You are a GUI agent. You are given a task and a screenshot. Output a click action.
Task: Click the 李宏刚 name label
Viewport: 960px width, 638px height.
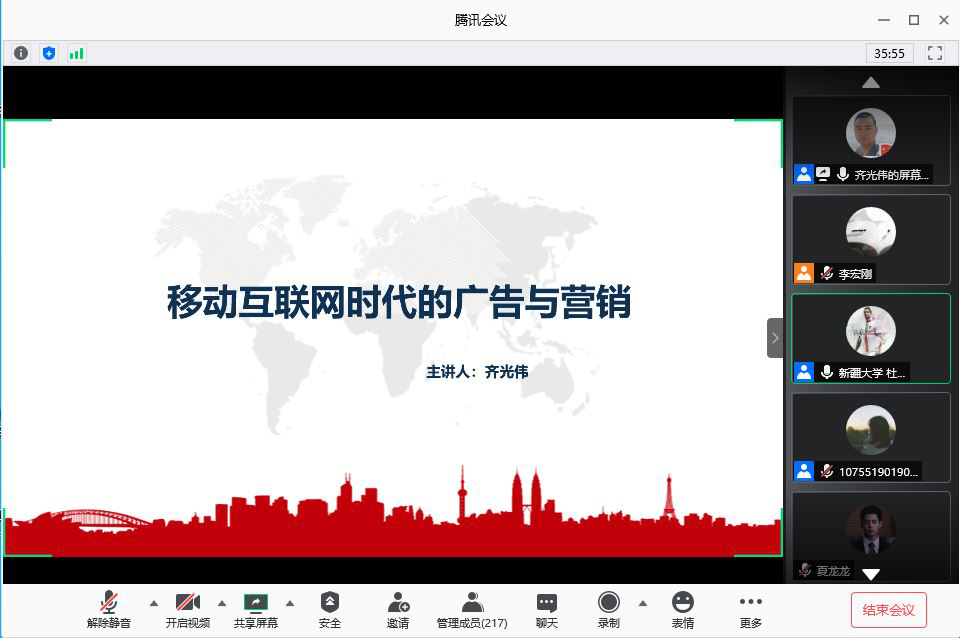[x=855, y=274]
